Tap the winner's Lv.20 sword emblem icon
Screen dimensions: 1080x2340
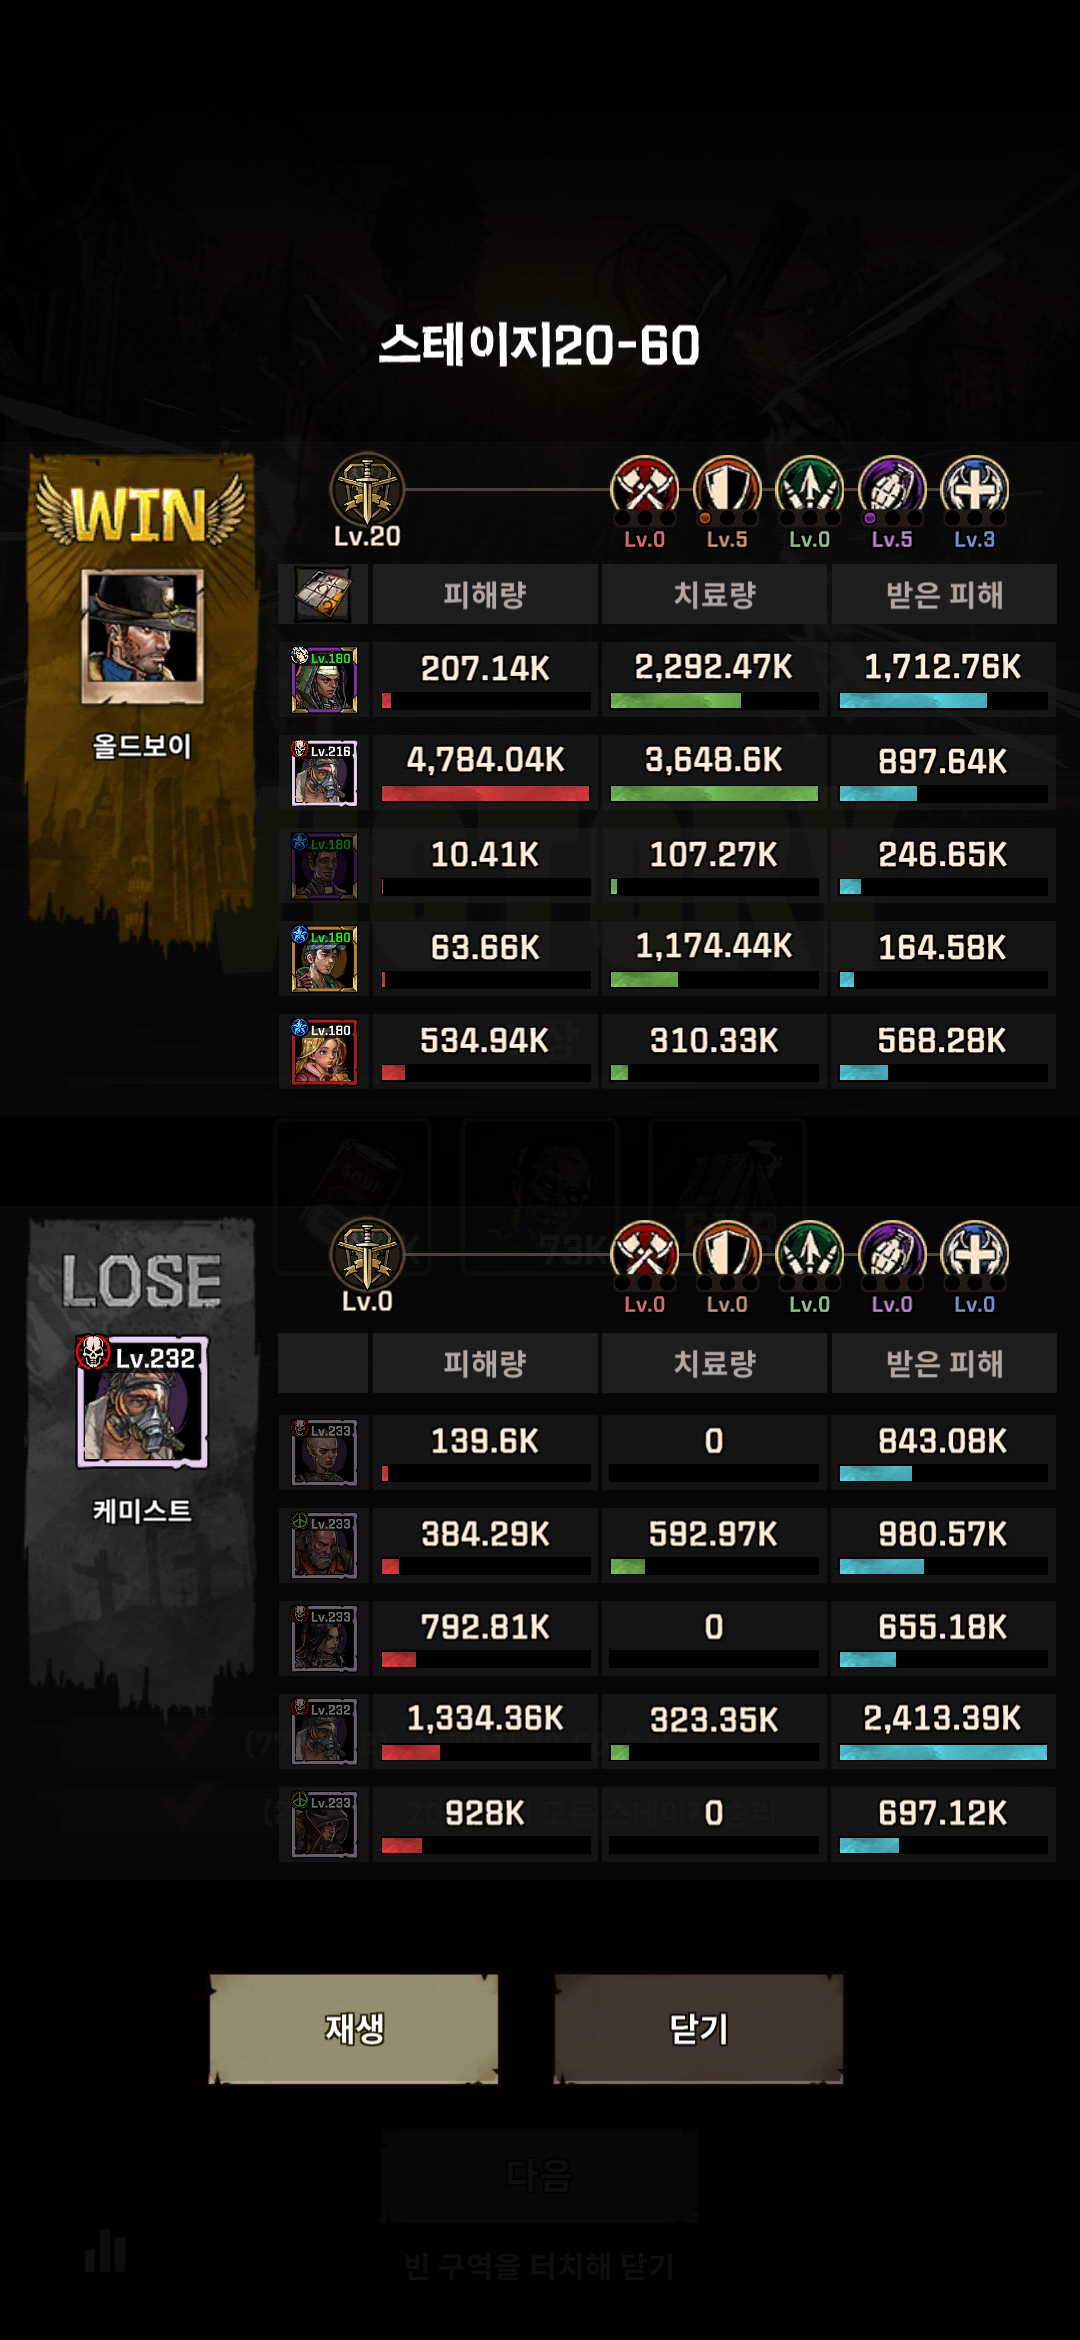pos(367,490)
